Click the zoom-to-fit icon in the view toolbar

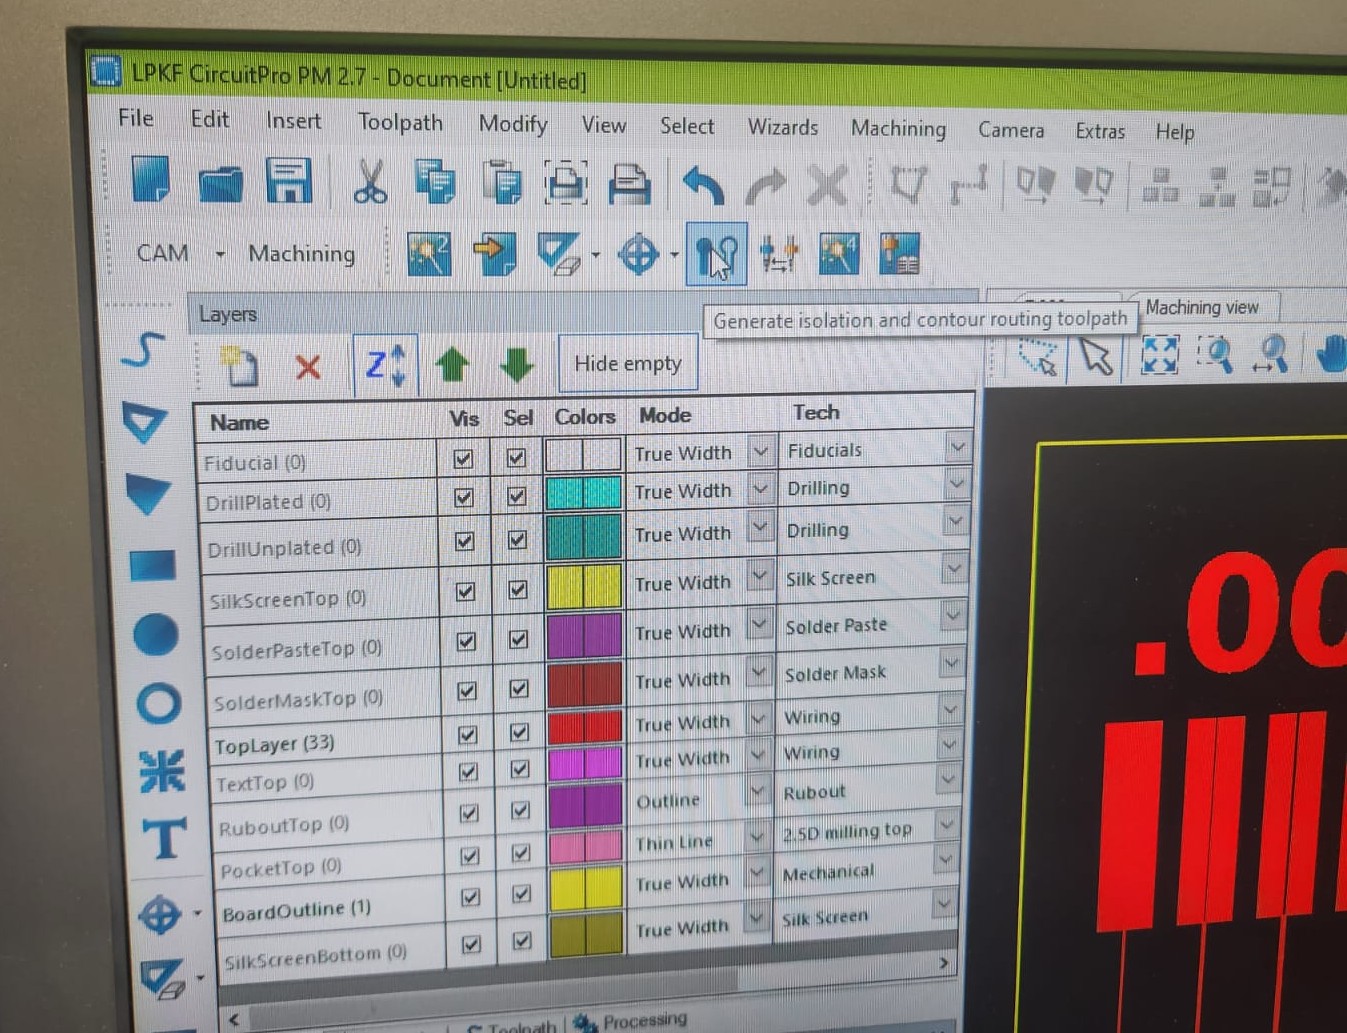(1160, 355)
